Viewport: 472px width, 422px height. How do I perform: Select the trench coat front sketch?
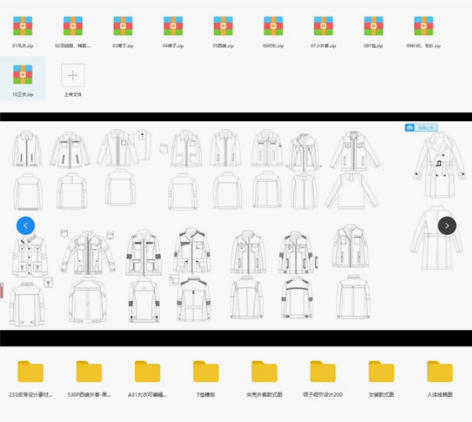[439, 165]
